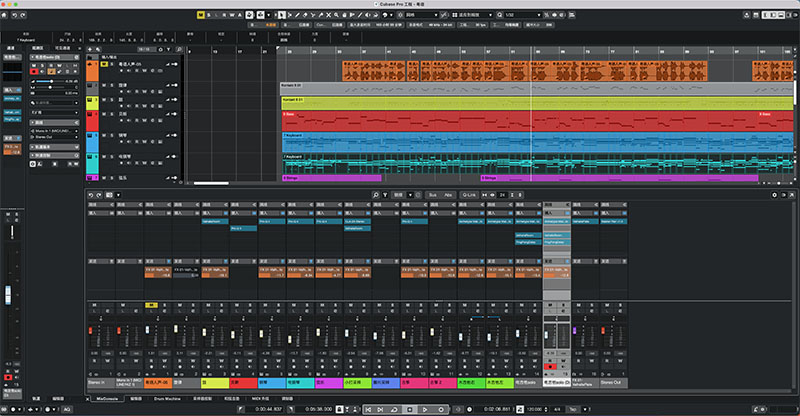
Task: Open the sampler control tab after Drum Machine
Action: 202,399
